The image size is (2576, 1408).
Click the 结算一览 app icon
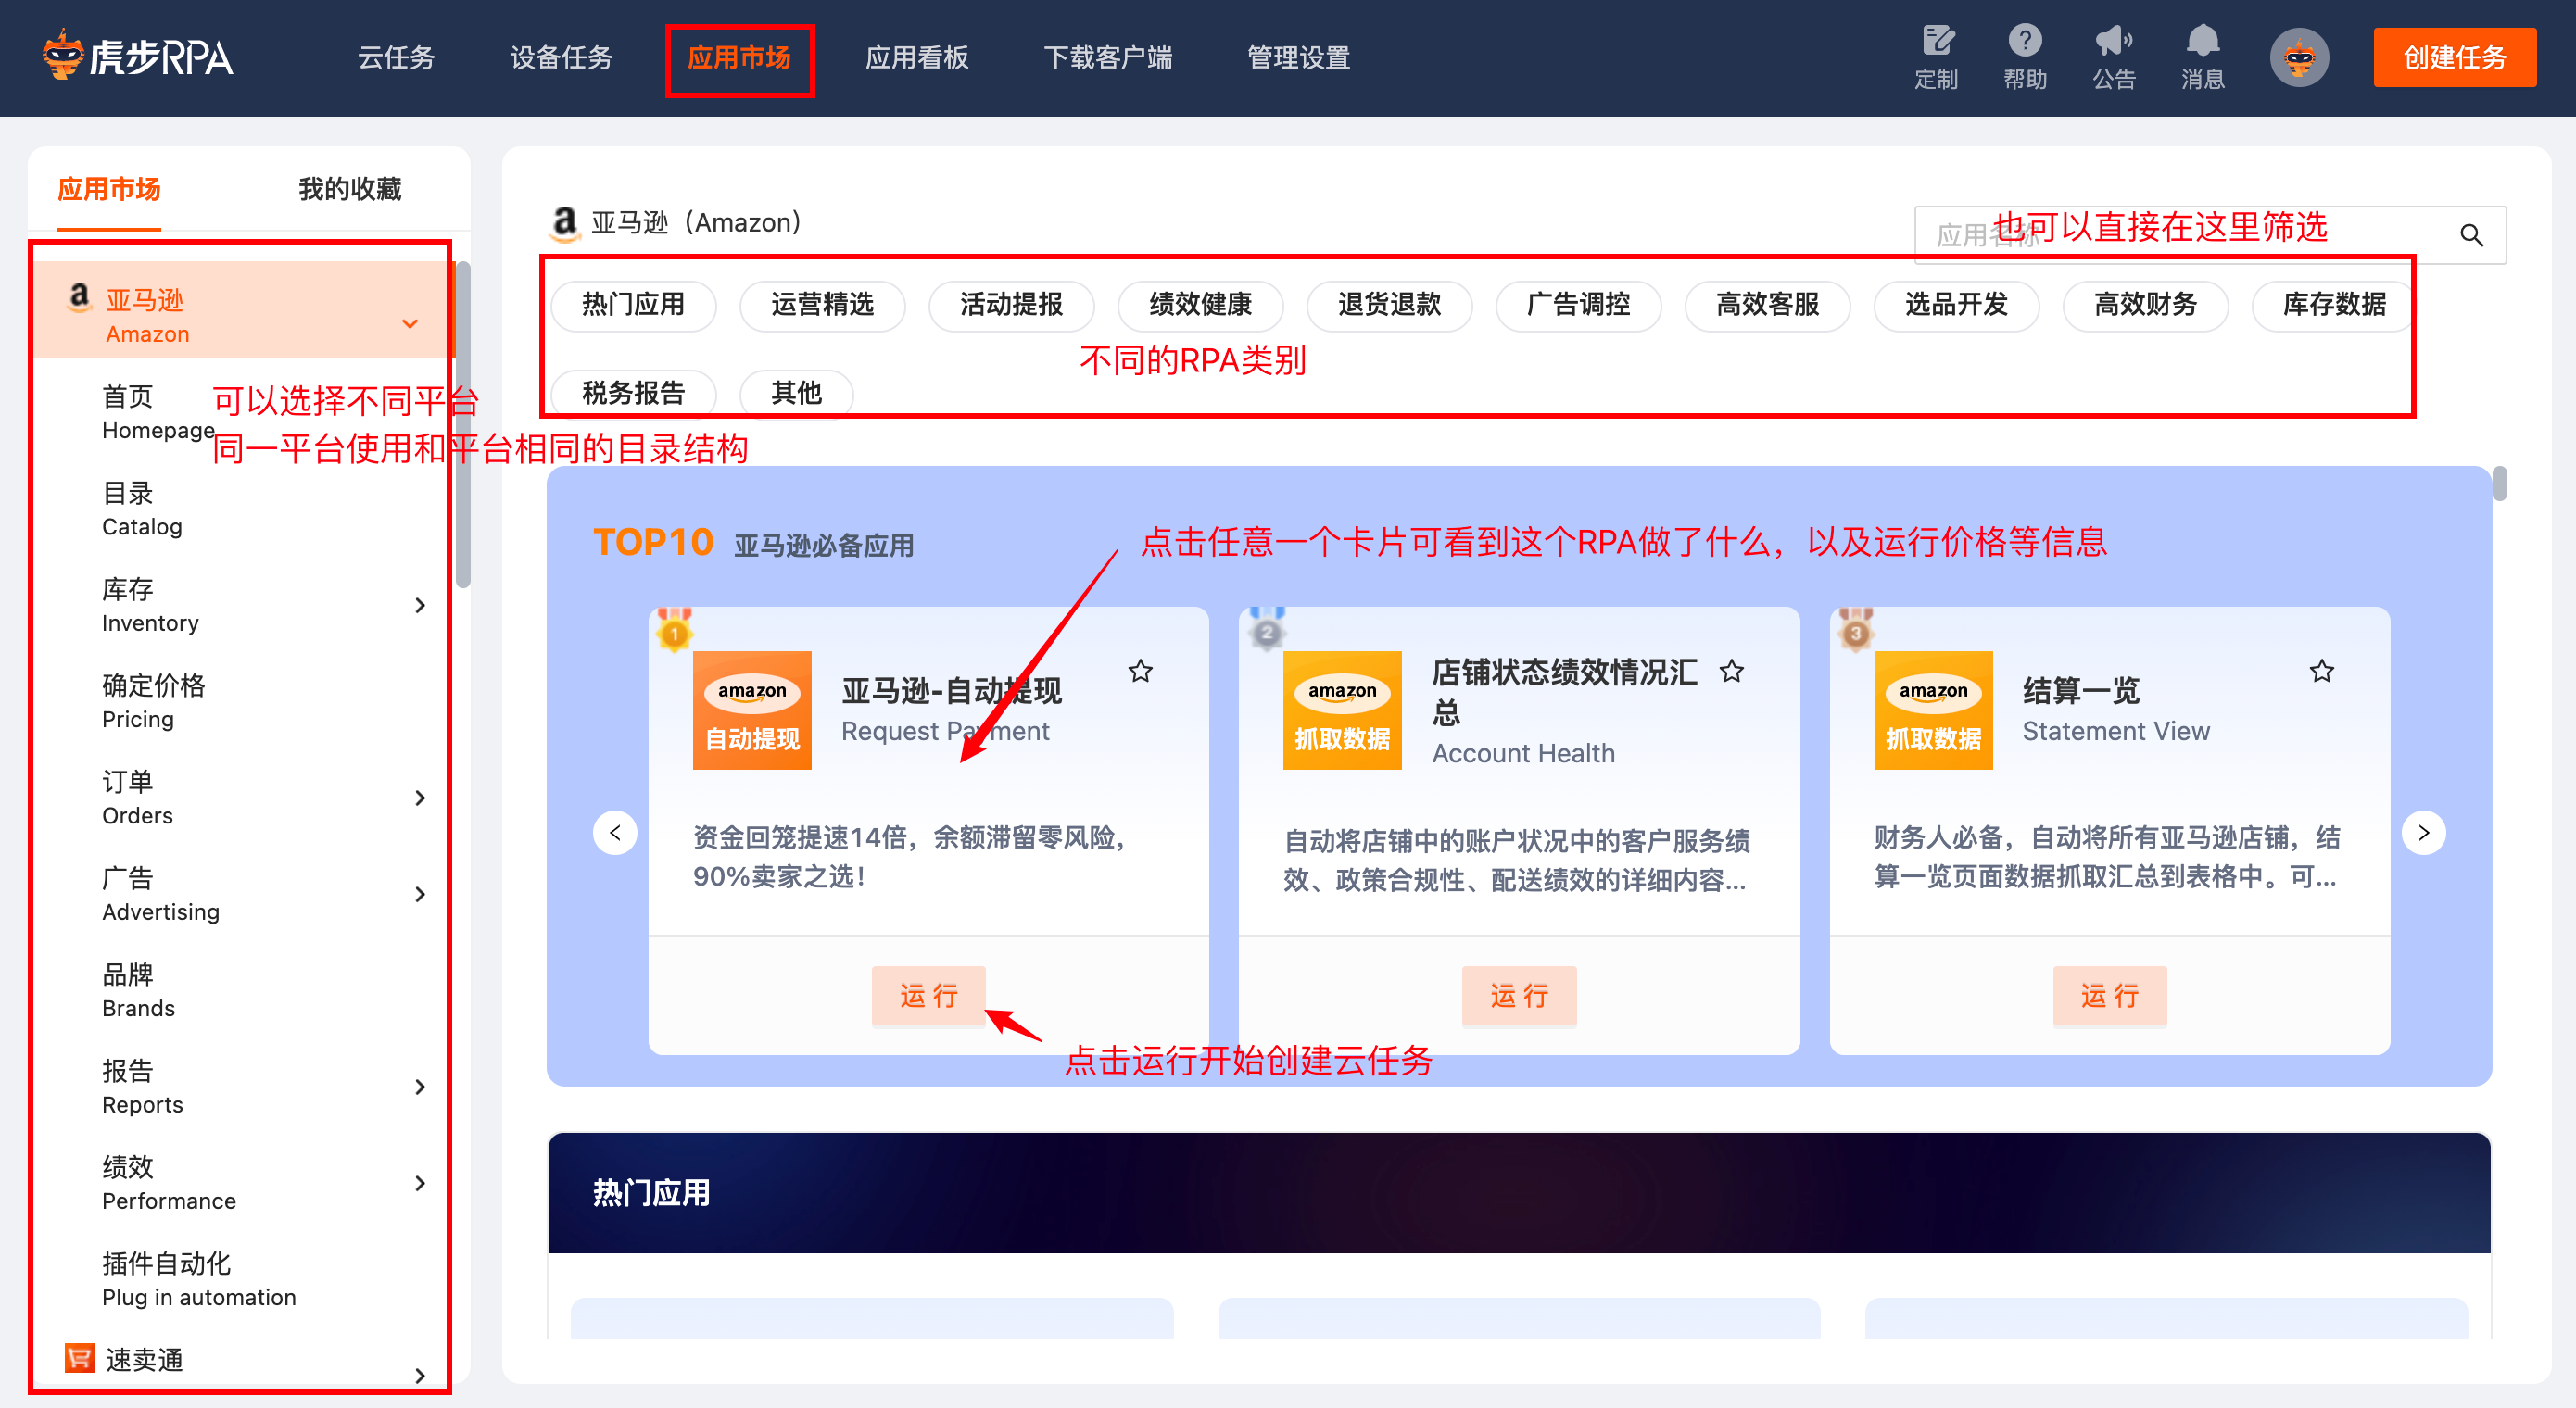point(1933,710)
